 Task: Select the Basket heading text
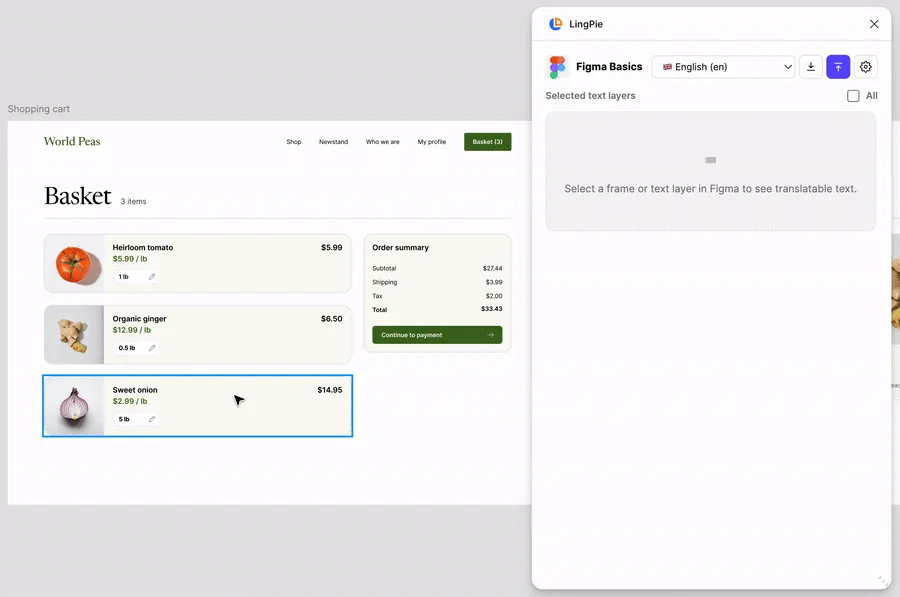(x=77, y=196)
